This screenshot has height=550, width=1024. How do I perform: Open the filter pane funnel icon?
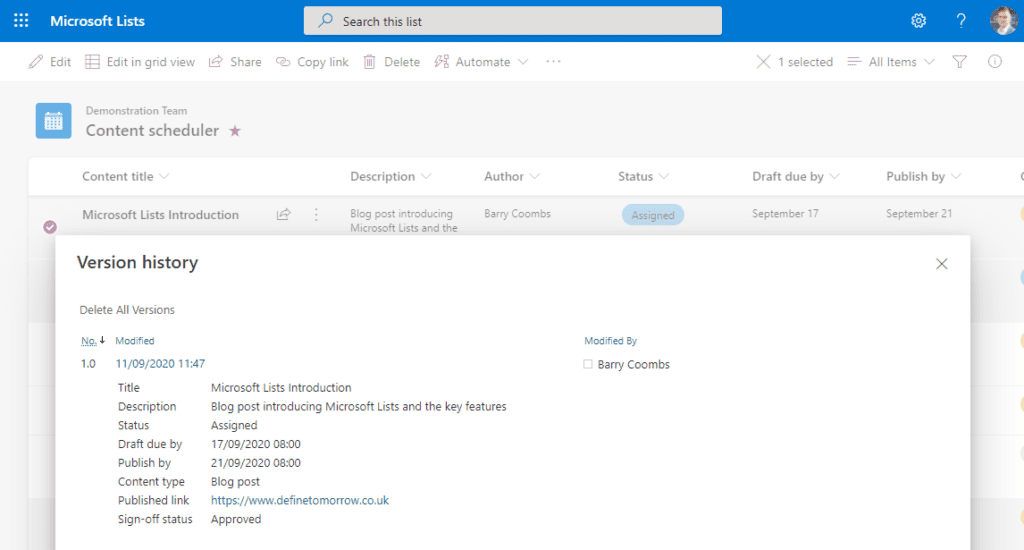click(x=959, y=62)
